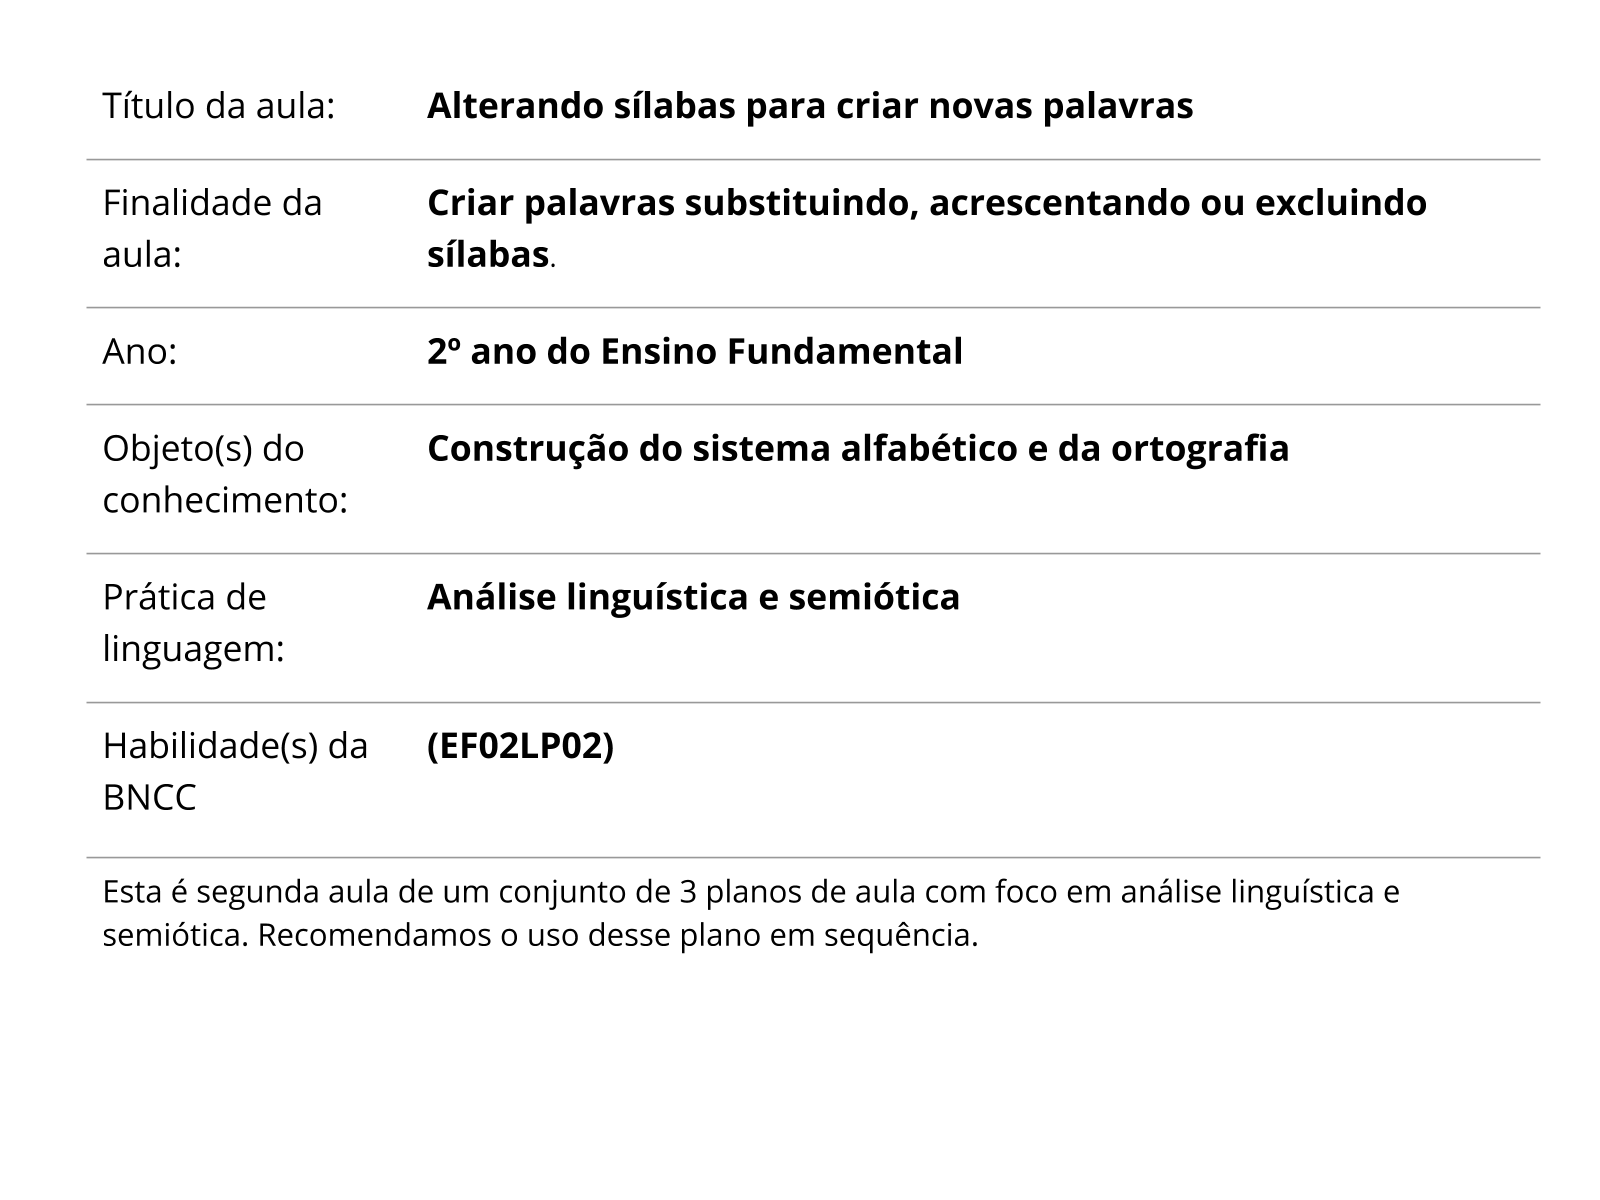This screenshot has height=1200, width=1600.
Task: Click the 'Habilidade(s) da BNCC' label
Action: pyautogui.click(x=236, y=771)
